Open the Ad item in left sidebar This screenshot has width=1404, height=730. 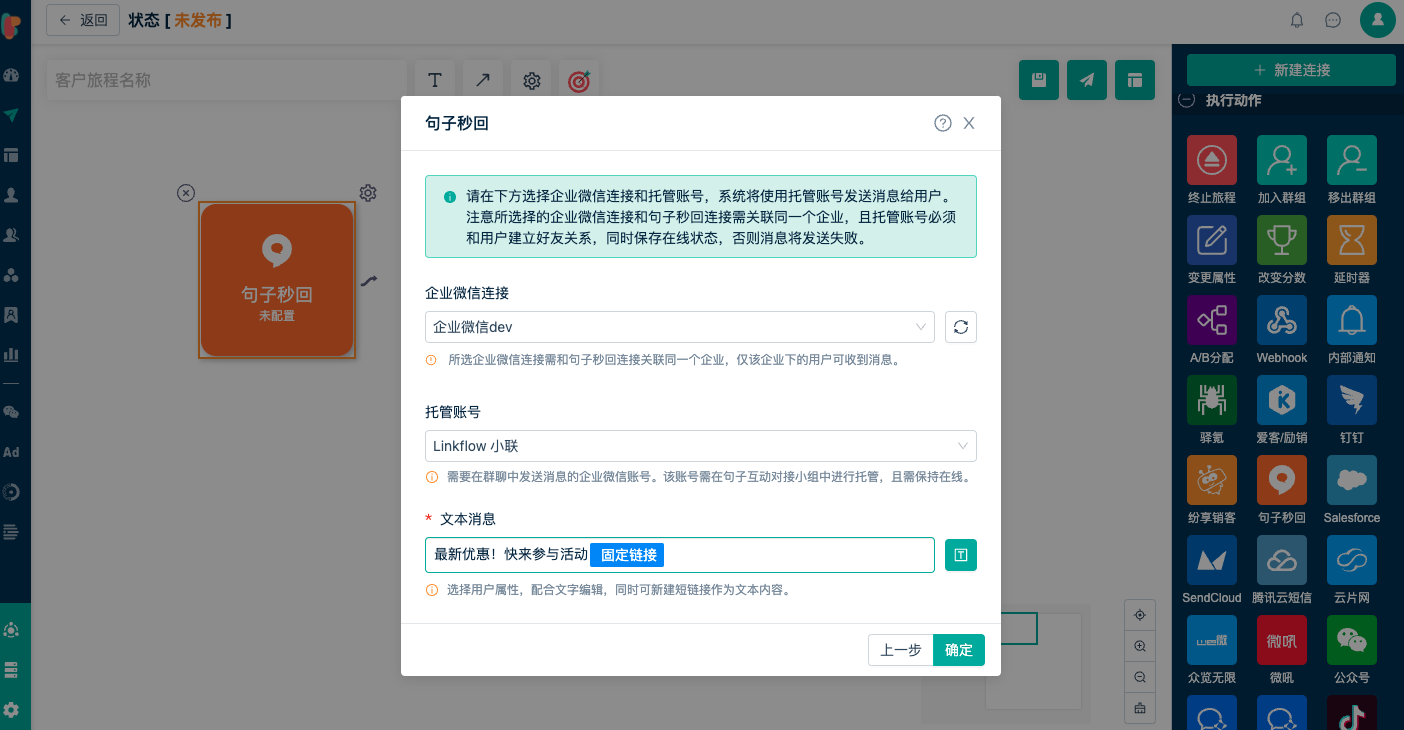12,452
